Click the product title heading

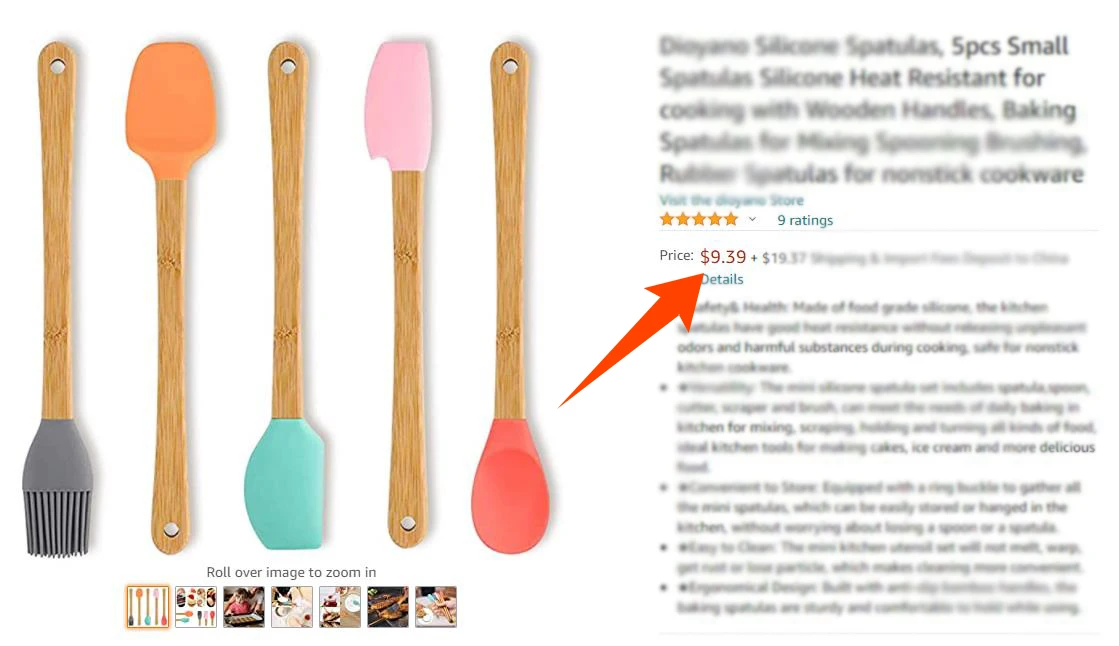(x=871, y=109)
